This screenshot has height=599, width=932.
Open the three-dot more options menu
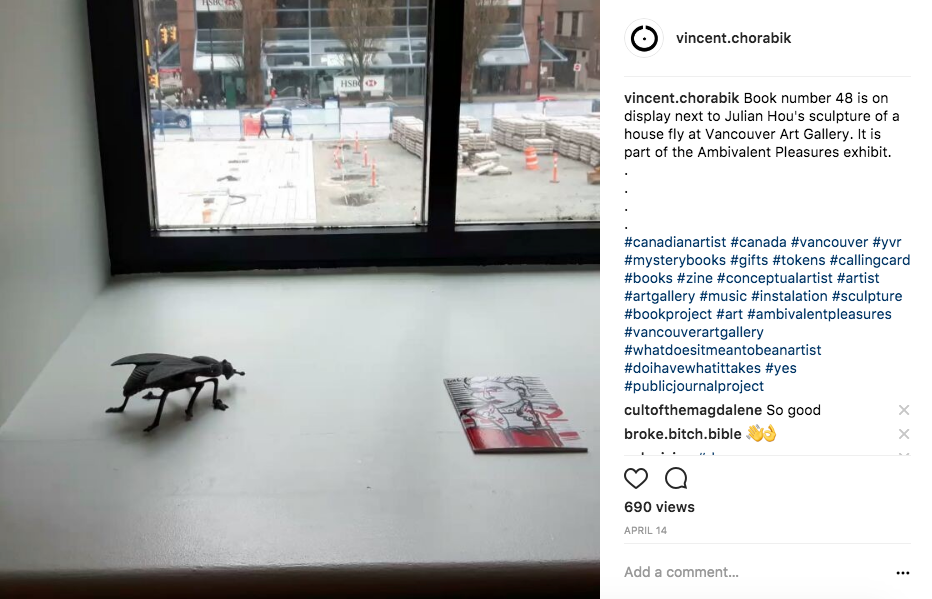pos(902,573)
